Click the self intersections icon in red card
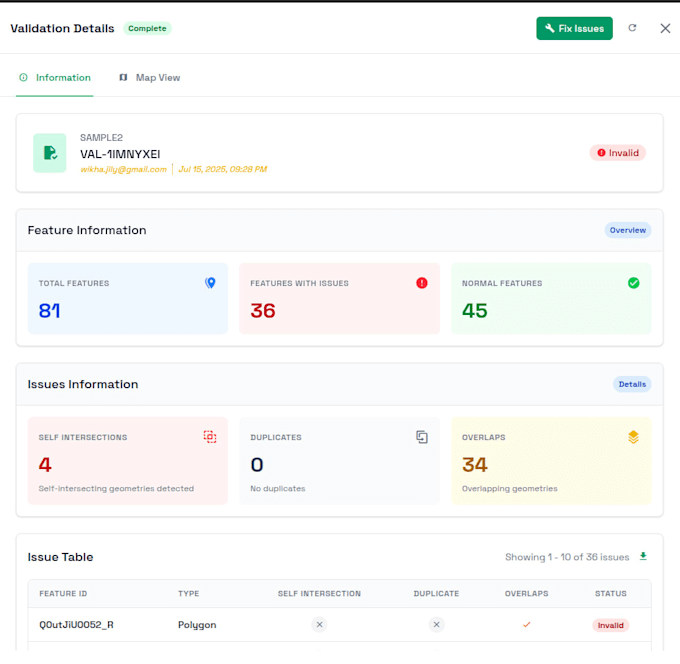This screenshot has width=680, height=664. click(210, 437)
